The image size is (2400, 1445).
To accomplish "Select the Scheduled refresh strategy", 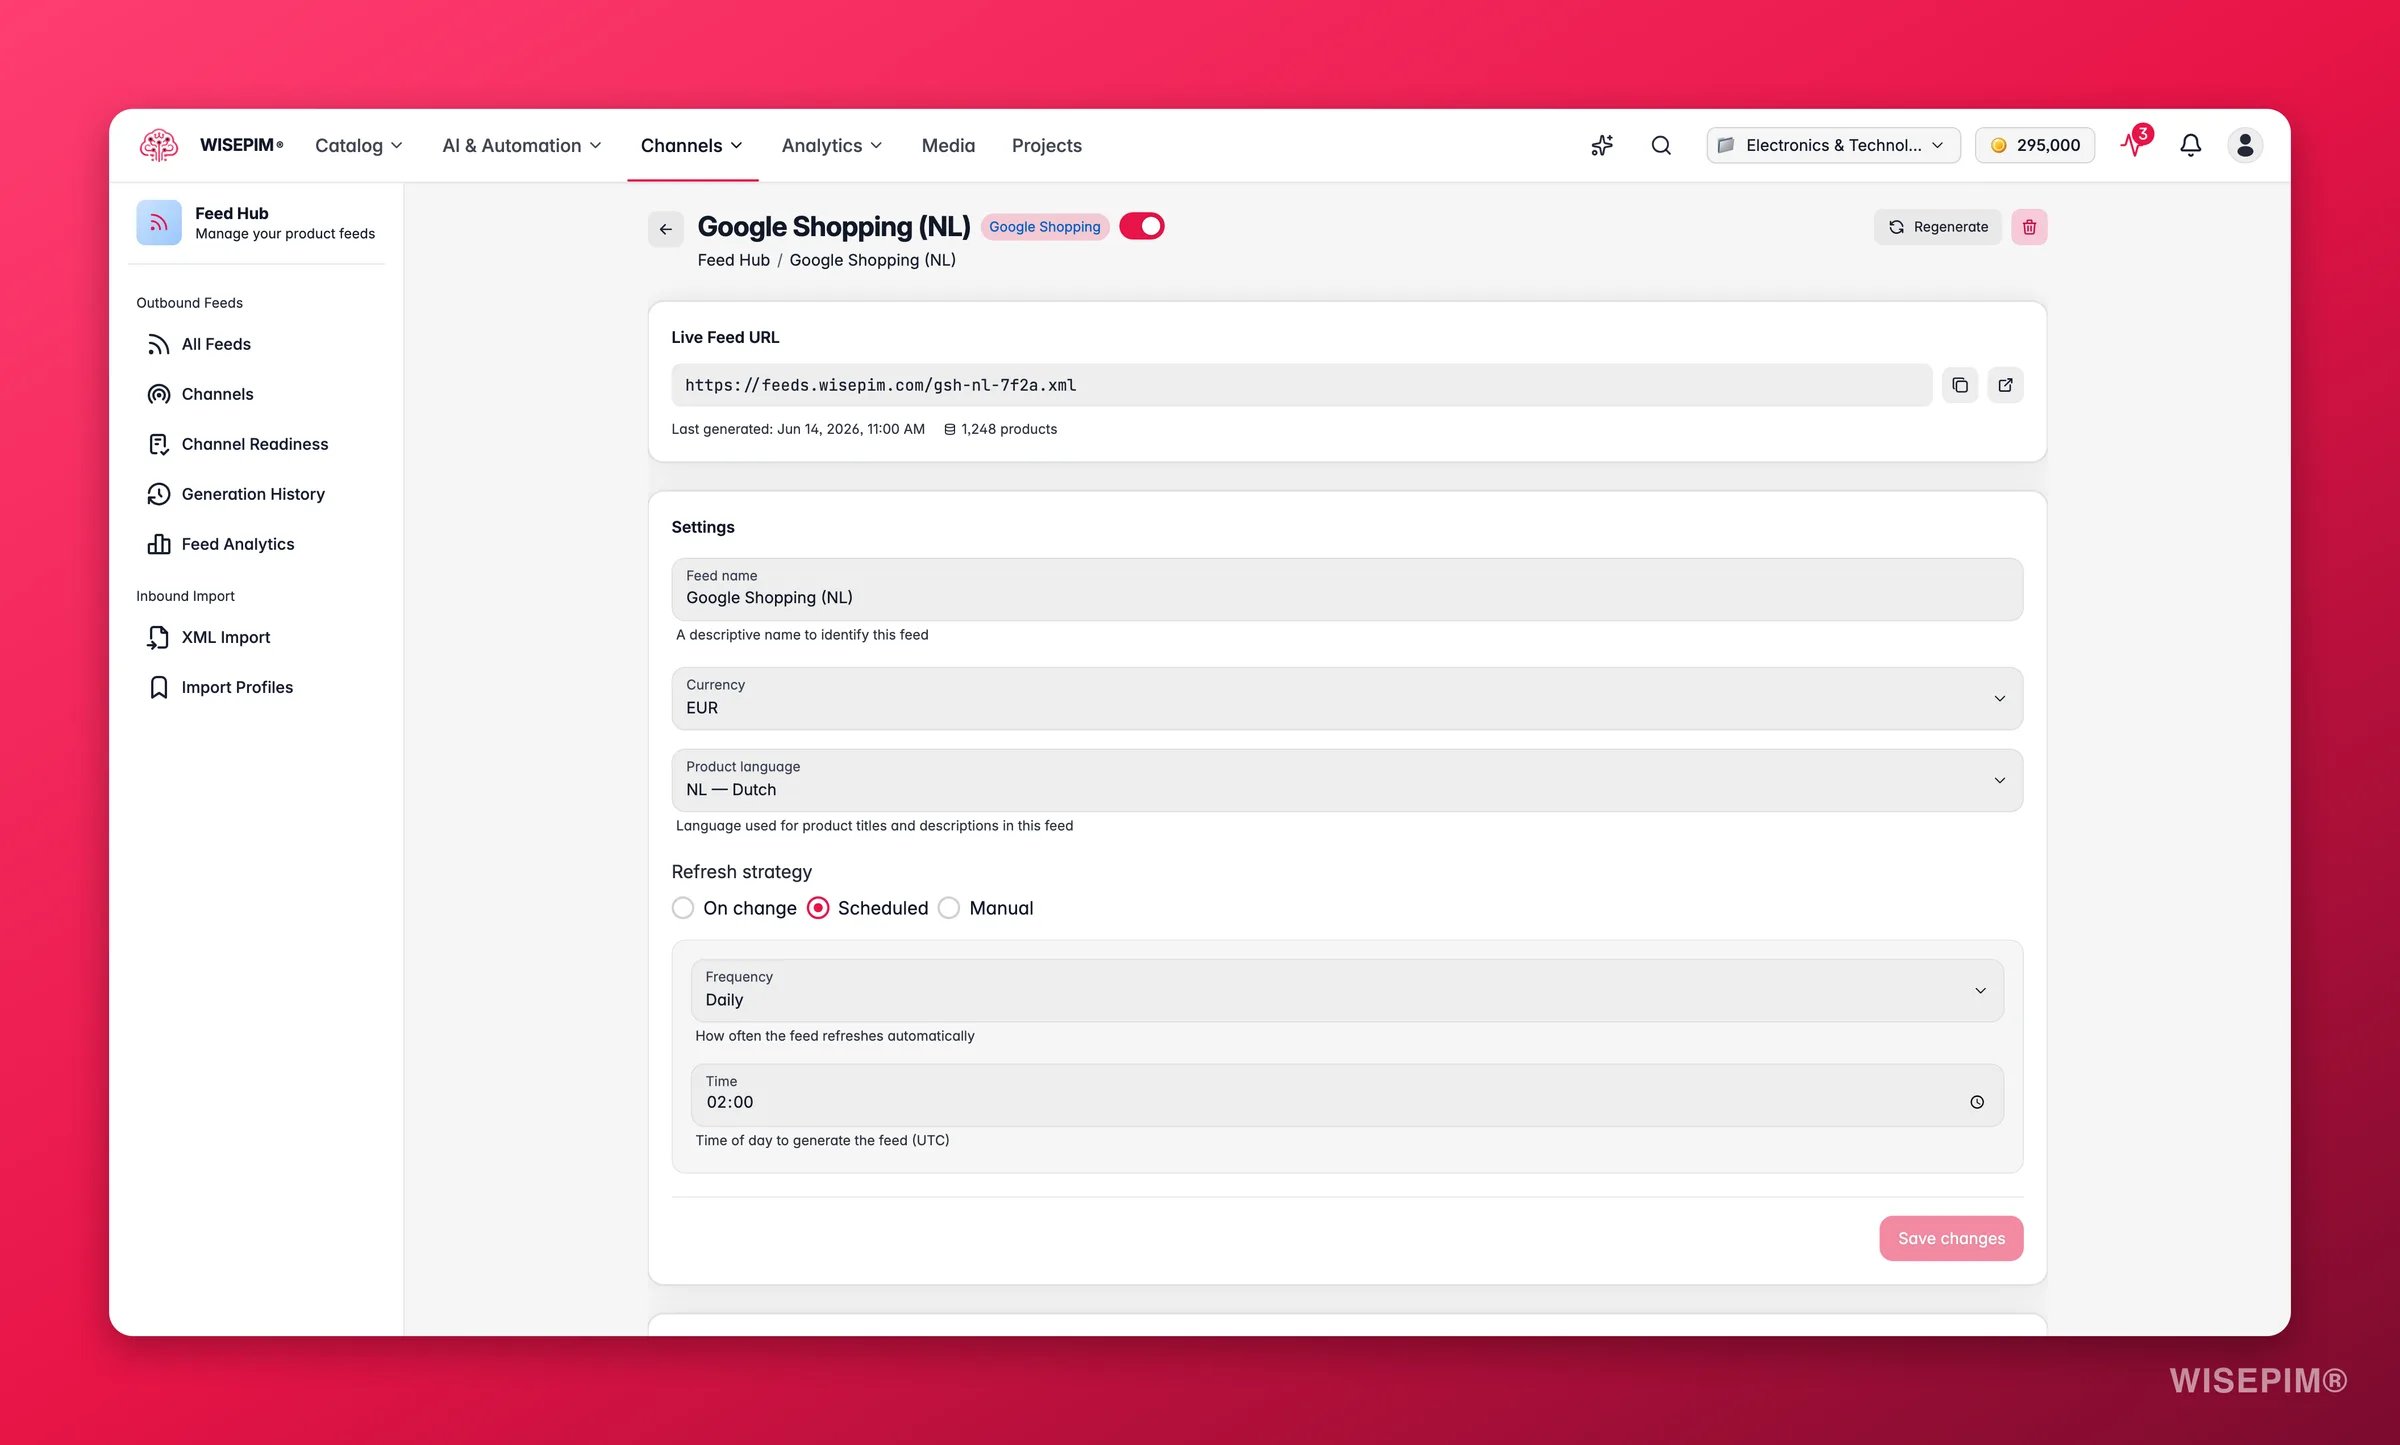I will click(x=818, y=908).
